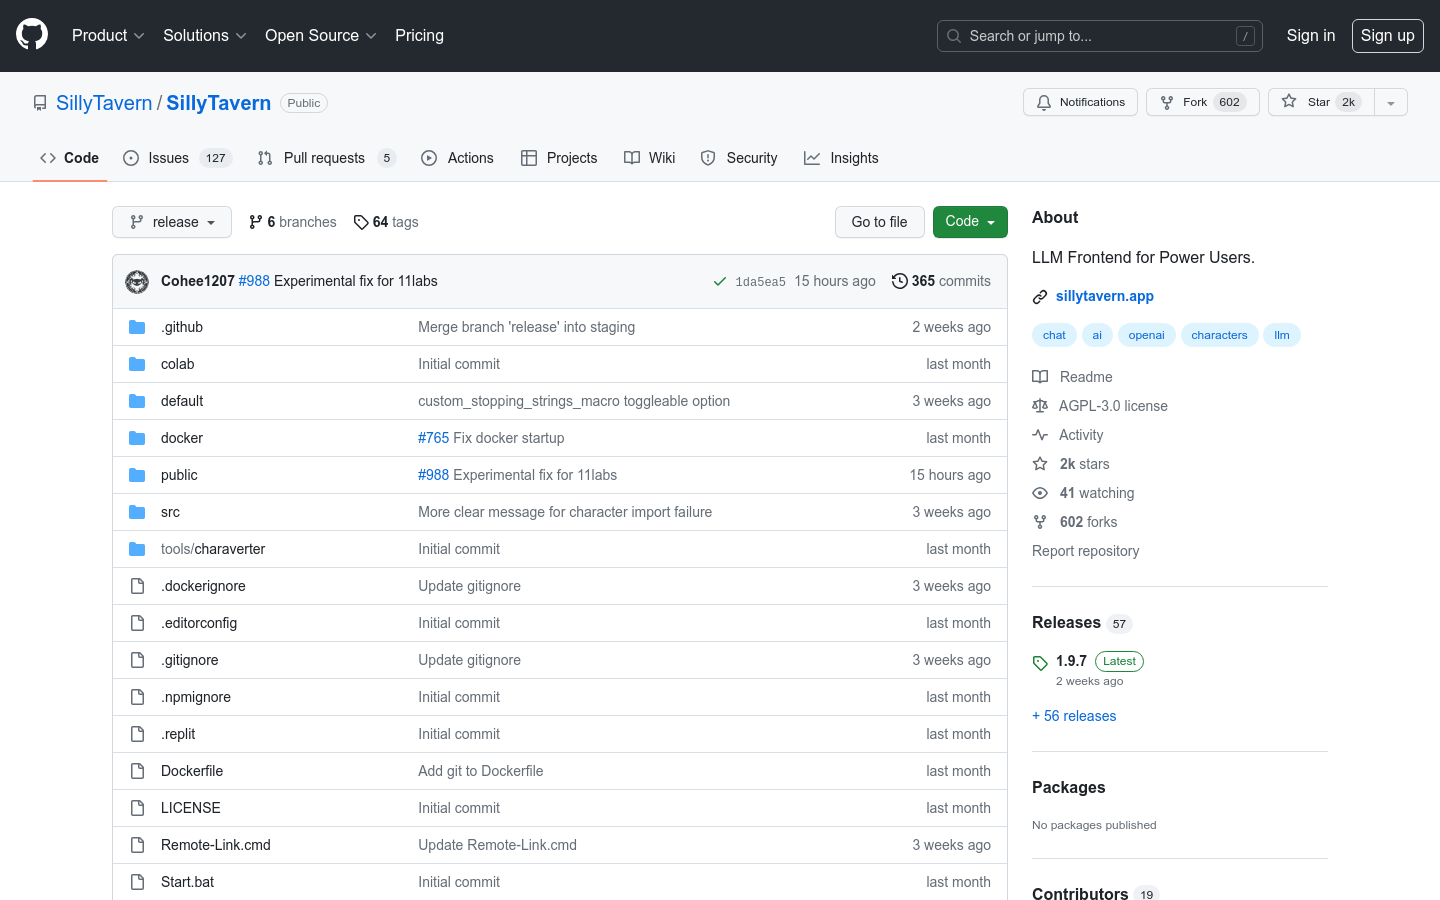Open the 365 commits history link
Image resolution: width=1440 pixels, height=900 pixels.
tap(941, 281)
